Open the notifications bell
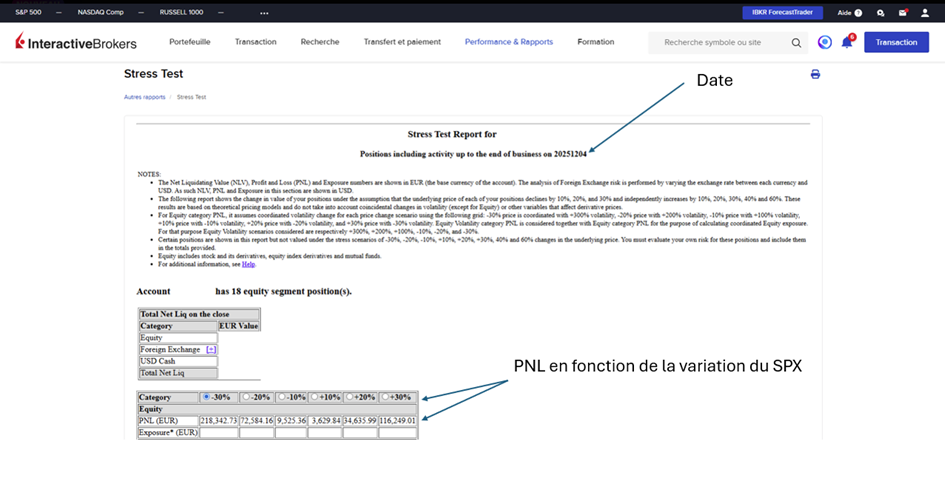Viewport: 945px width, 487px height. [847, 42]
